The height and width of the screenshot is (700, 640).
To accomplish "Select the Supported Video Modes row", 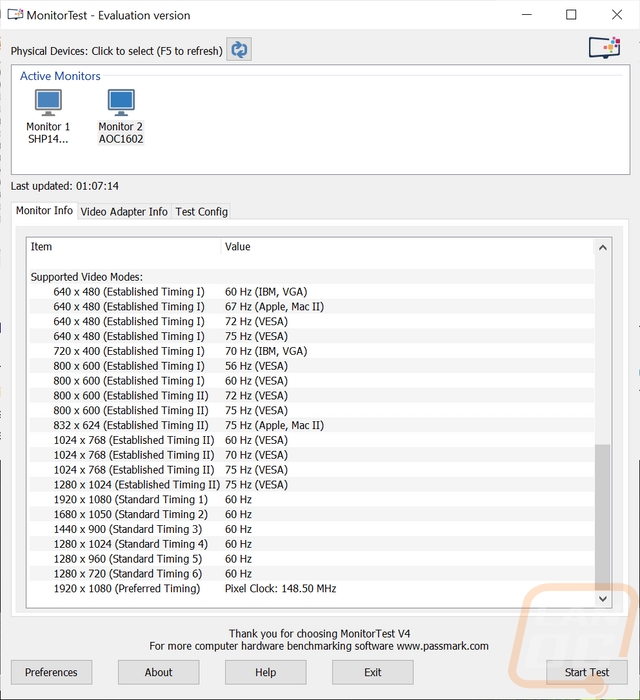I will (312, 277).
